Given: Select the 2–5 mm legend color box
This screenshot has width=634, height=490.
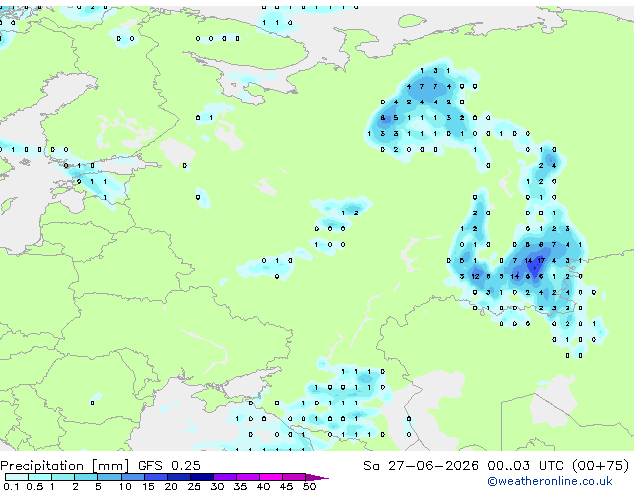Looking at the screenshot, I should pos(86,477).
